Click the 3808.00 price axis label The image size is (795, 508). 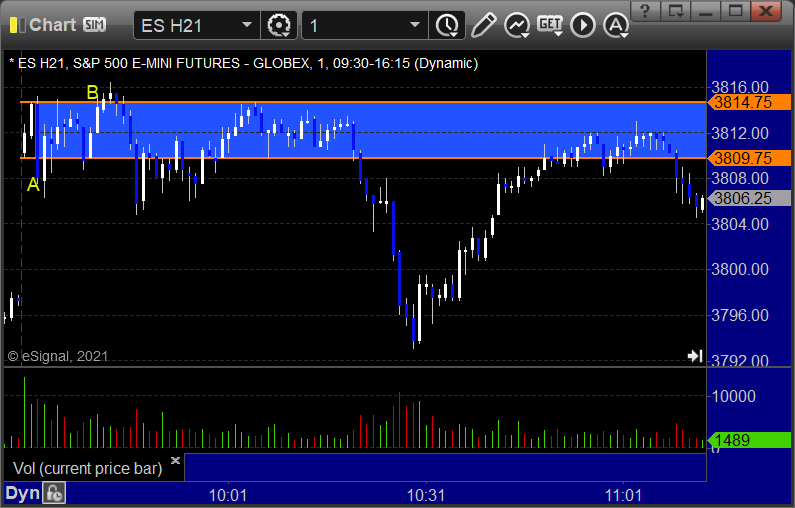pos(740,178)
